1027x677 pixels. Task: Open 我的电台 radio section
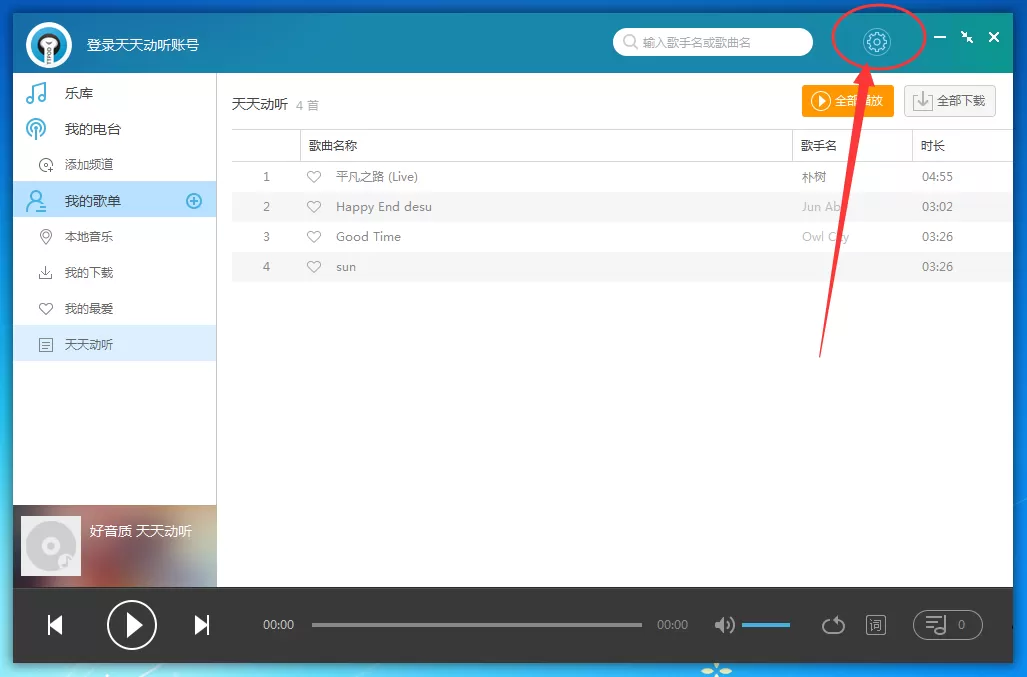(x=115, y=129)
